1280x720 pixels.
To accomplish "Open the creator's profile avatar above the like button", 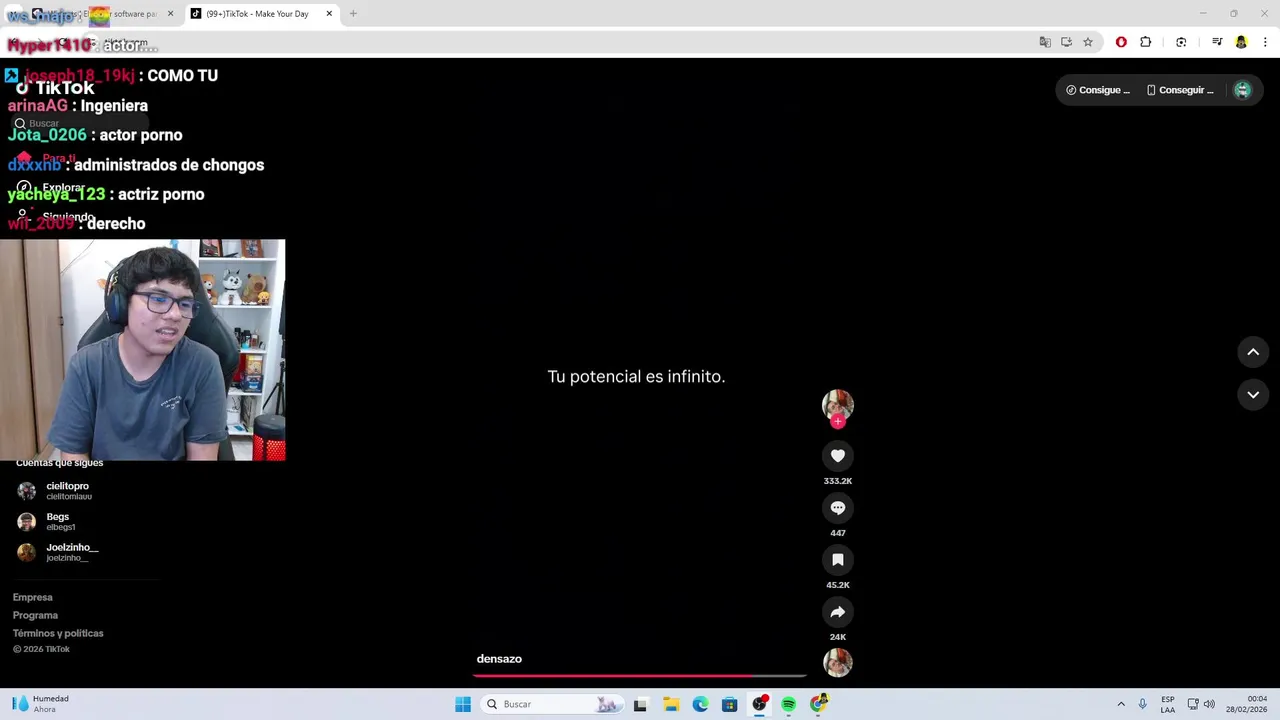I will 838,404.
